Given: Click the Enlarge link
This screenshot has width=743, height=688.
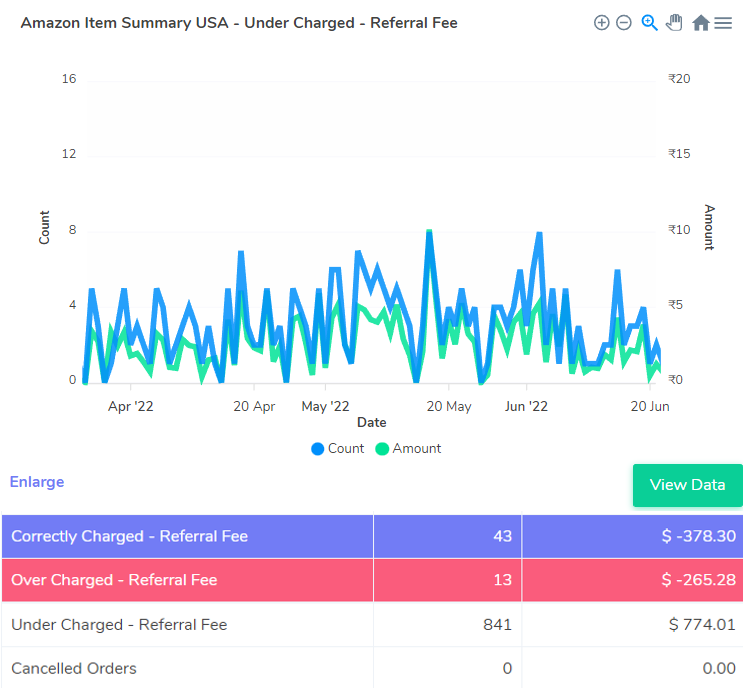Looking at the screenshot, I should click(37, 482).
